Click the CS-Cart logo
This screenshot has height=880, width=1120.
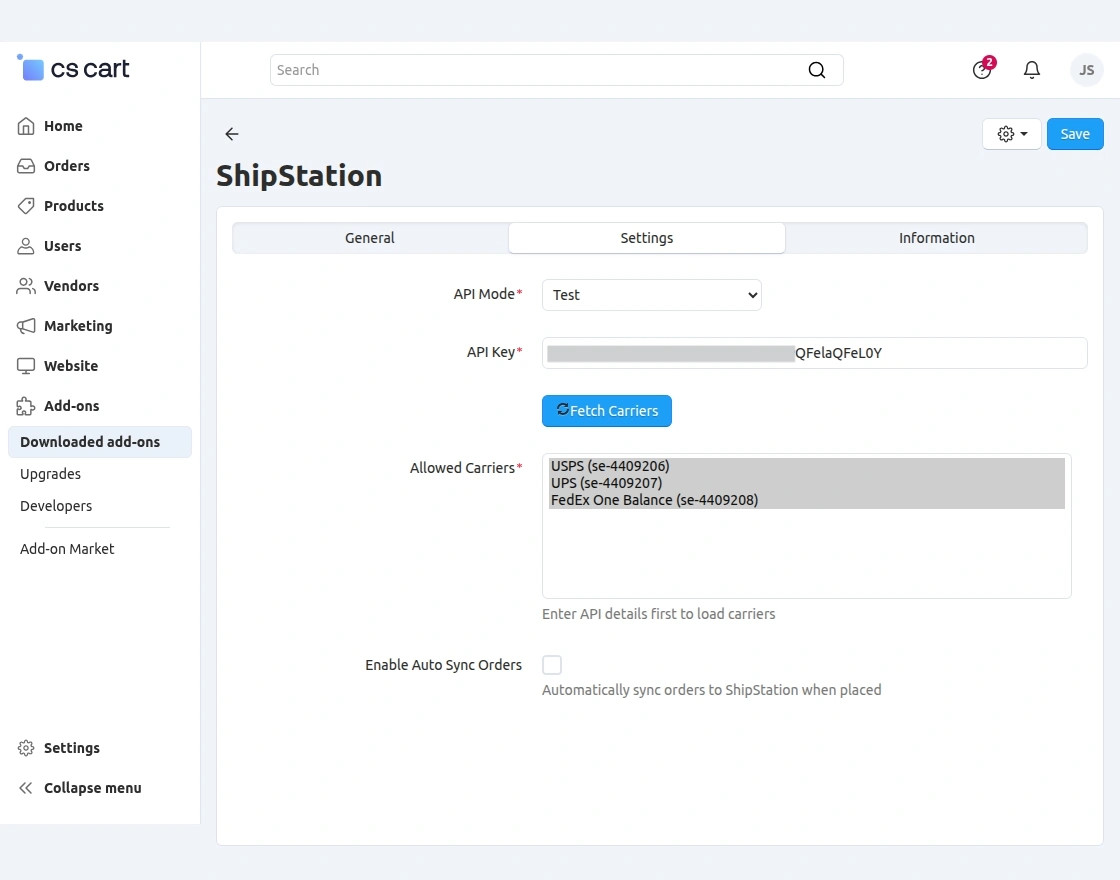coord(73,69)
